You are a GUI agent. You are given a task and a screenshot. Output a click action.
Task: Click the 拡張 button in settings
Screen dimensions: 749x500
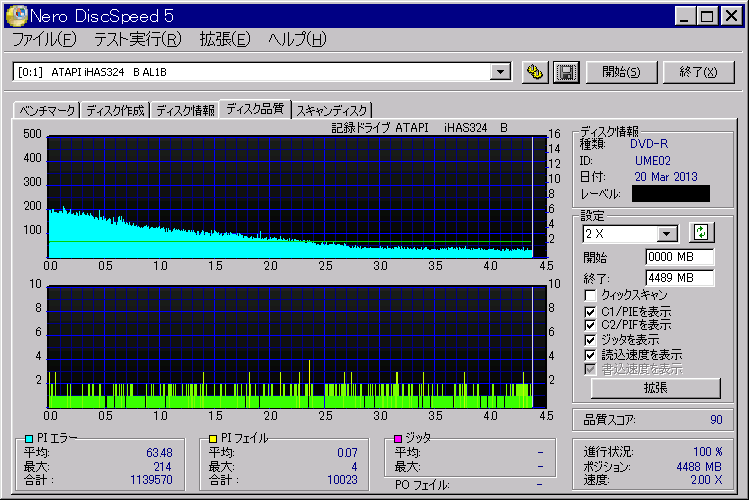(x=655, y=388)
